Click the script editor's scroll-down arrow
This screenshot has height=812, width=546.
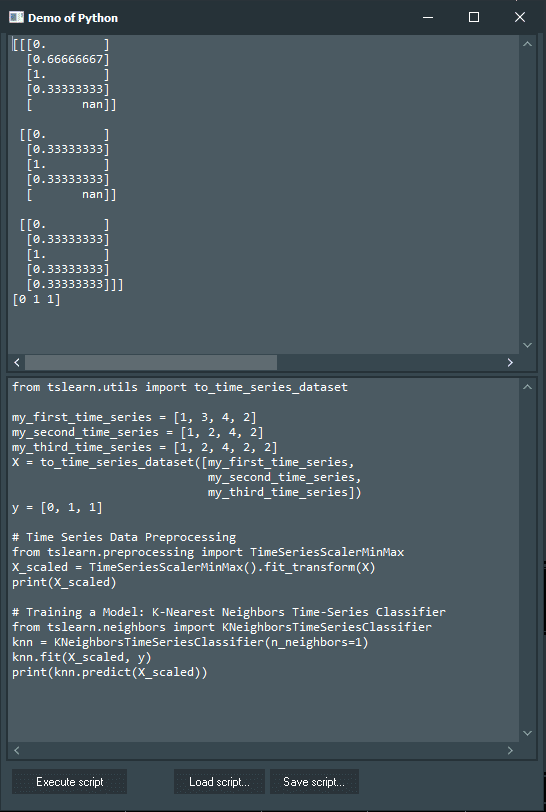(527, 733)
